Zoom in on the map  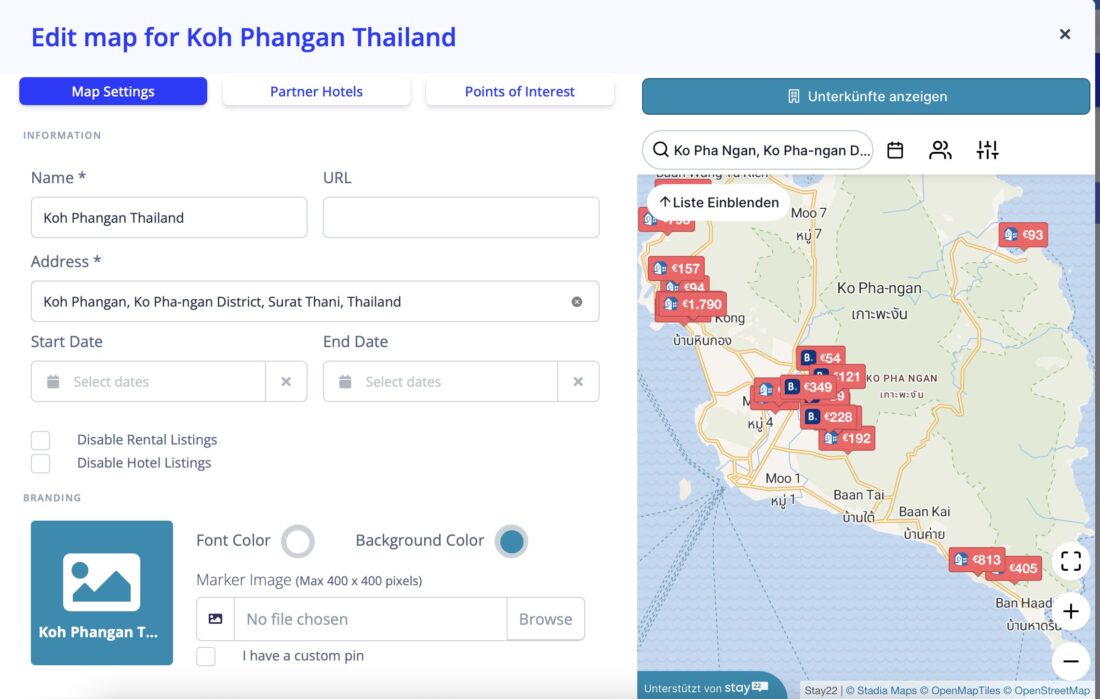pos(1071,611)
